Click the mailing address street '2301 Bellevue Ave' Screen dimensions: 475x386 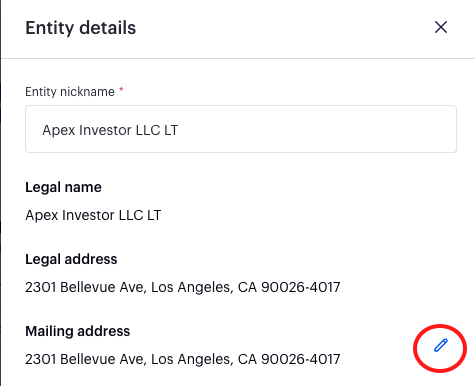(84, 359)
